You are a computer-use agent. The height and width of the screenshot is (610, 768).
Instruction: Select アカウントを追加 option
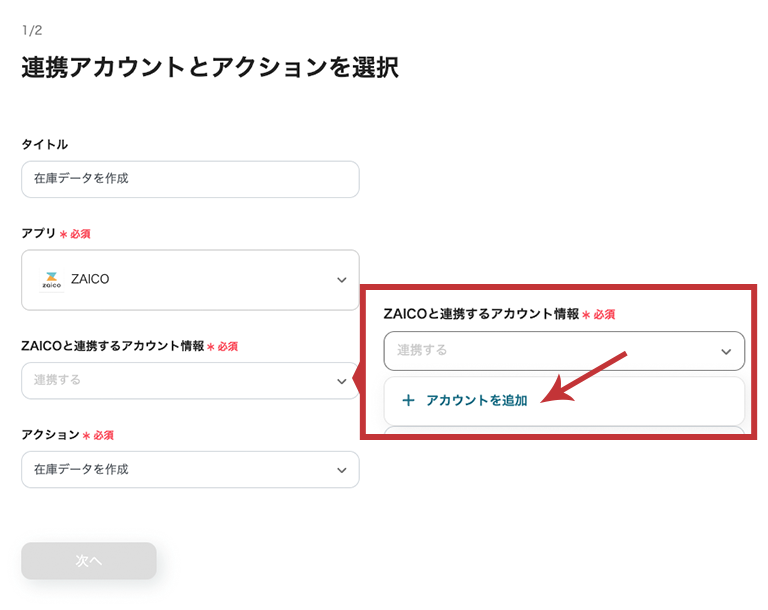tap(564, 401)
